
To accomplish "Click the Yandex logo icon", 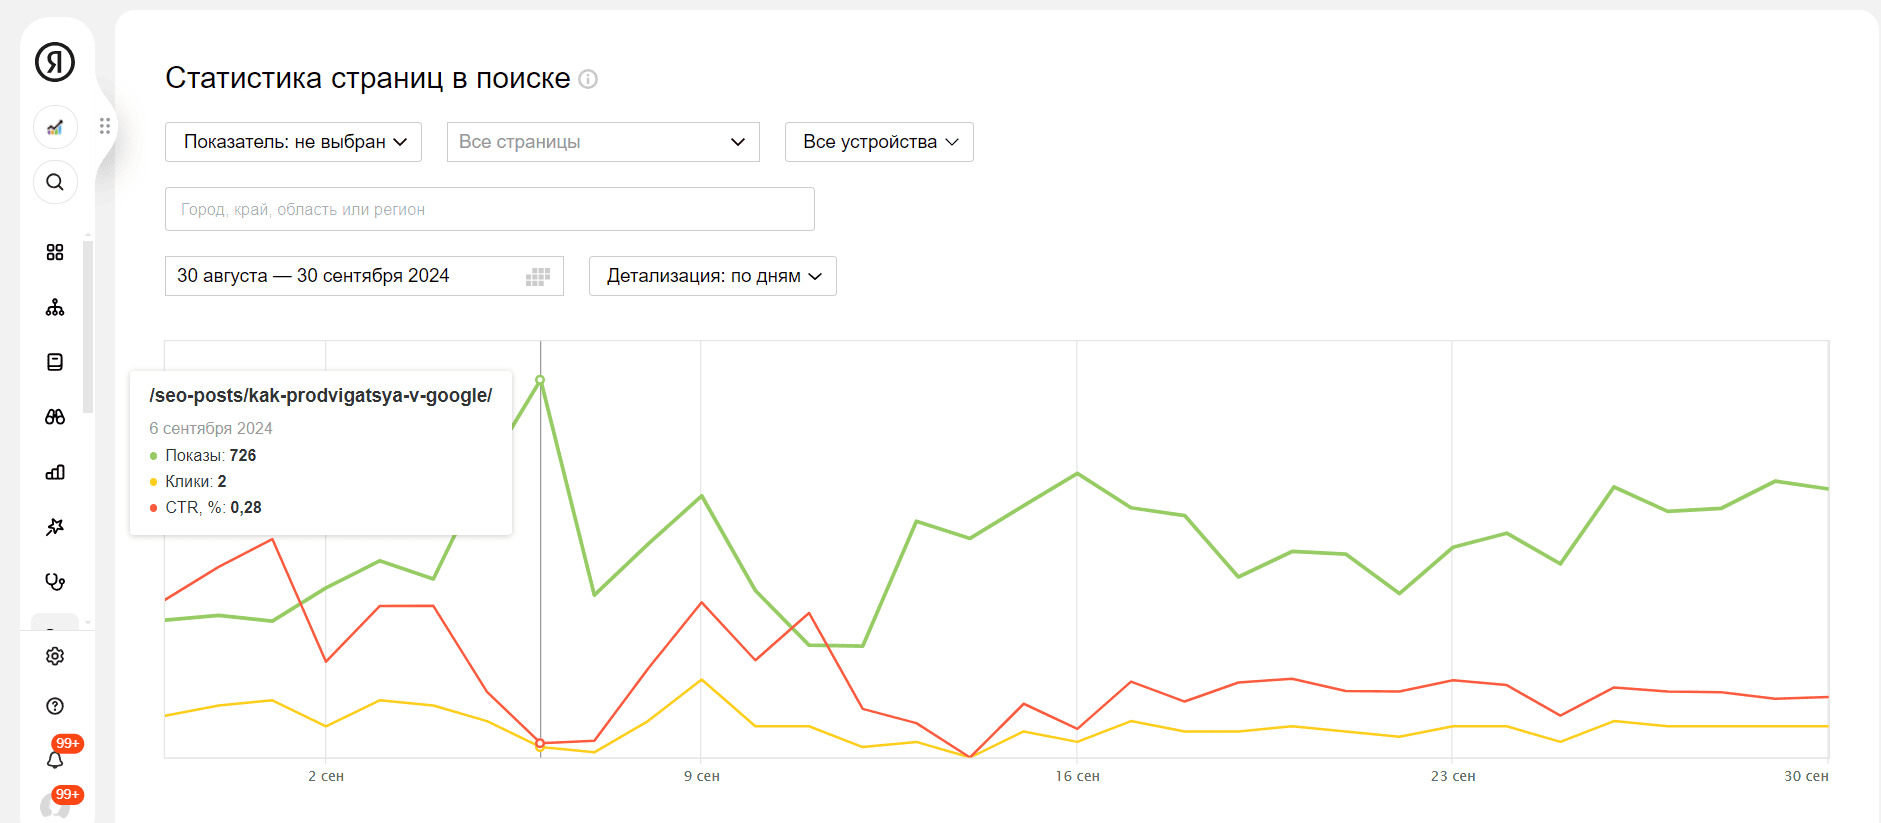I will [55, 62].
